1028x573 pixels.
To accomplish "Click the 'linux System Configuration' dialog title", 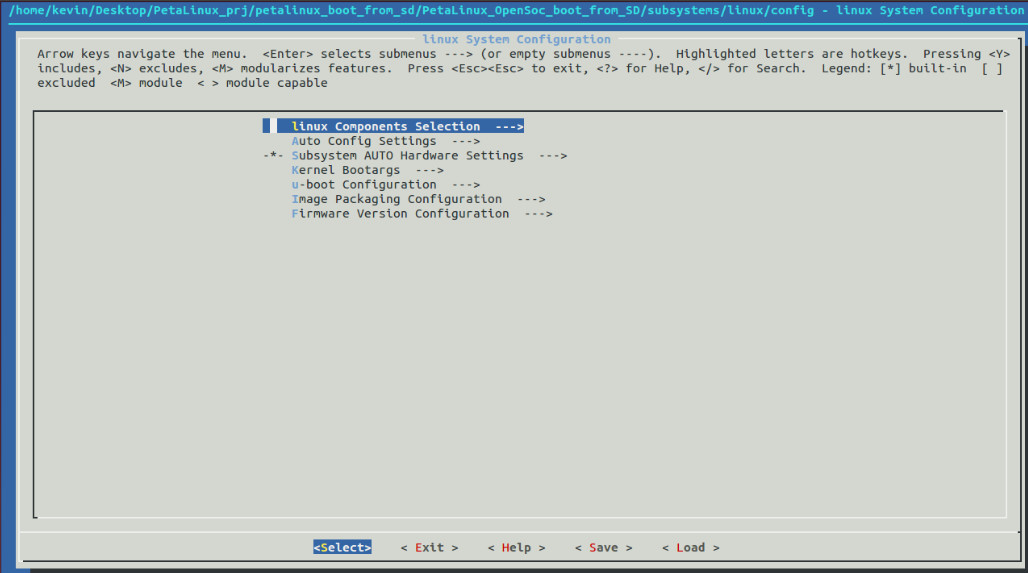I will [517, 39].
